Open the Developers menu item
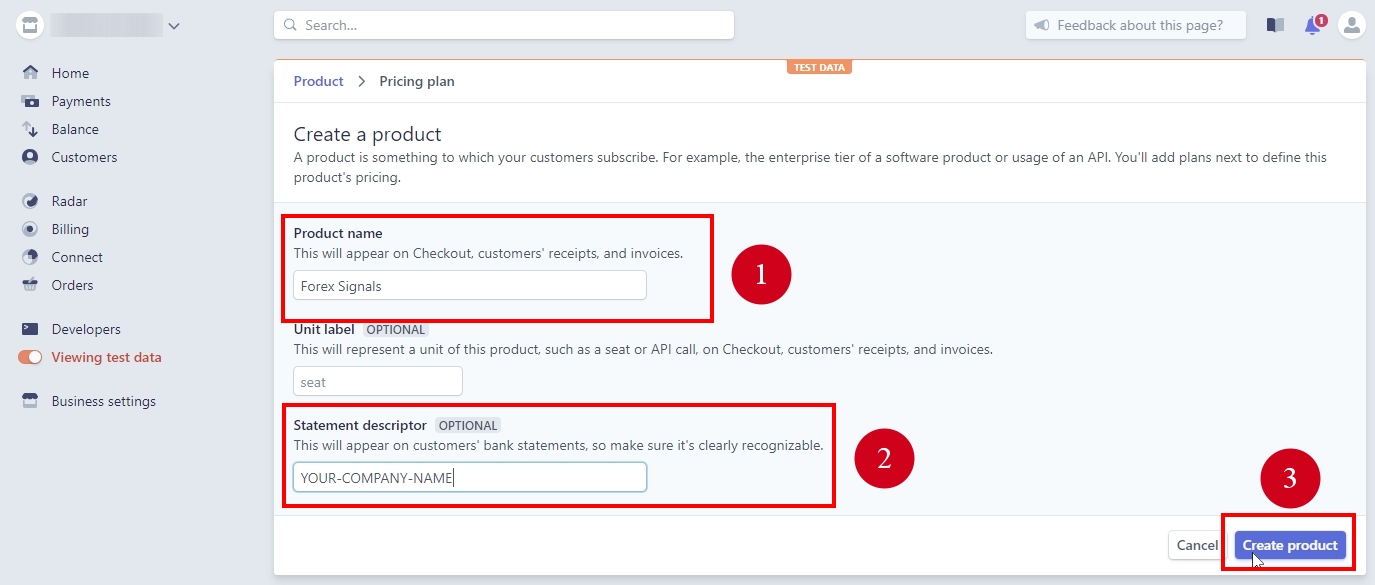Image resolution: width=1375 pixels, height=585 pixels. [x=86, y=329]
